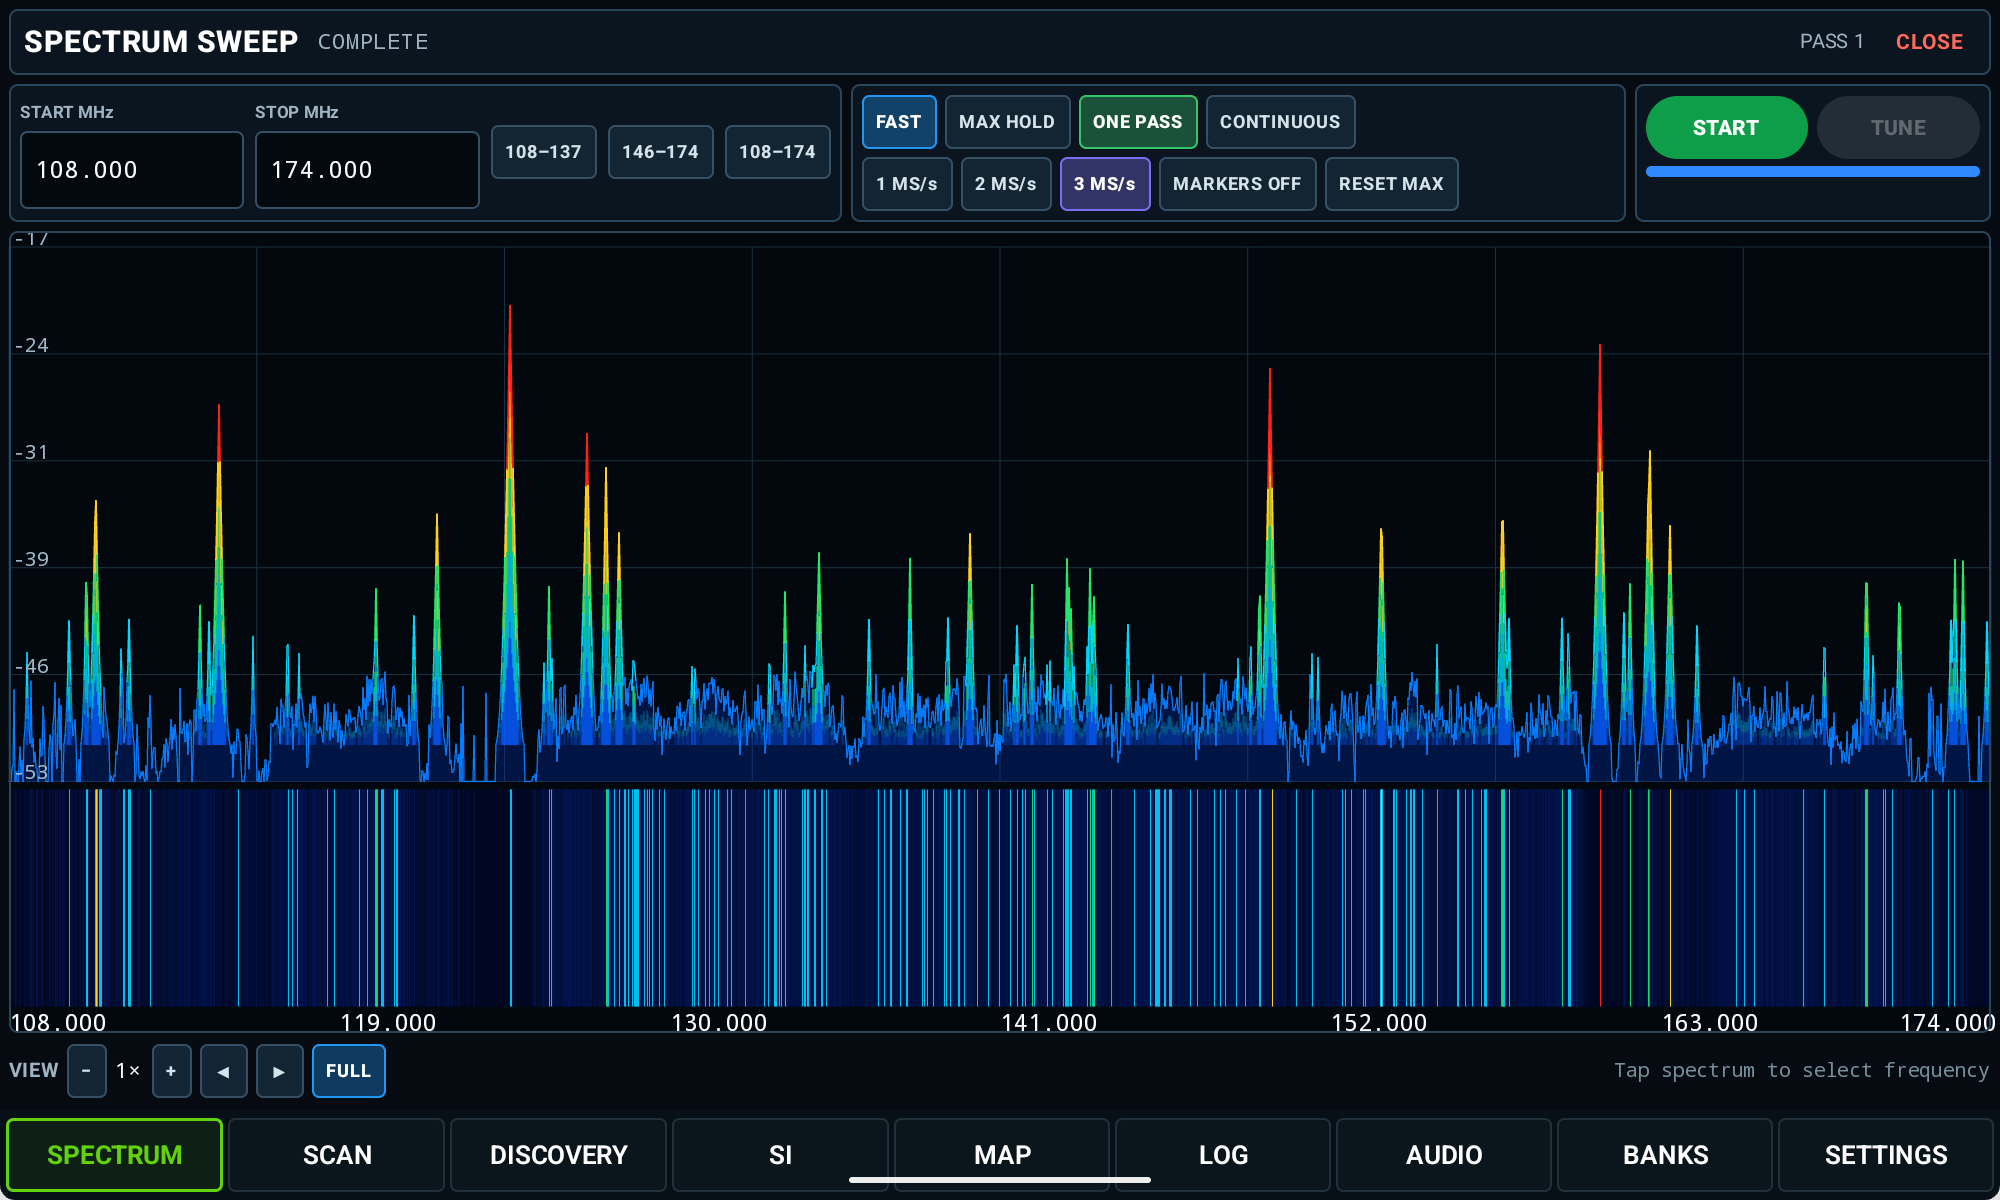Screen dimensions: 2000x1200
Task: Click the 163.000 axis label
Action: coord(1710,1023)
